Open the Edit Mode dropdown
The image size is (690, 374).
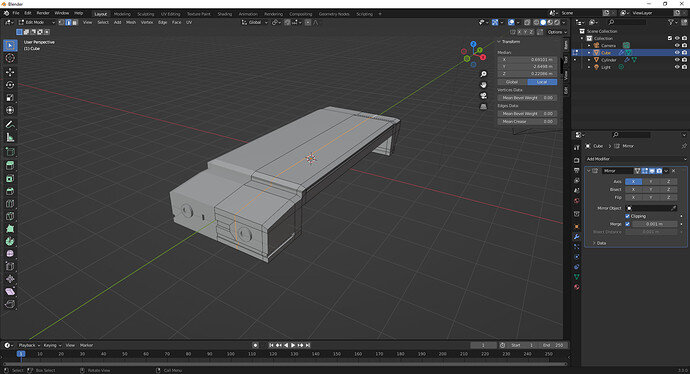(x=37, y=22)
